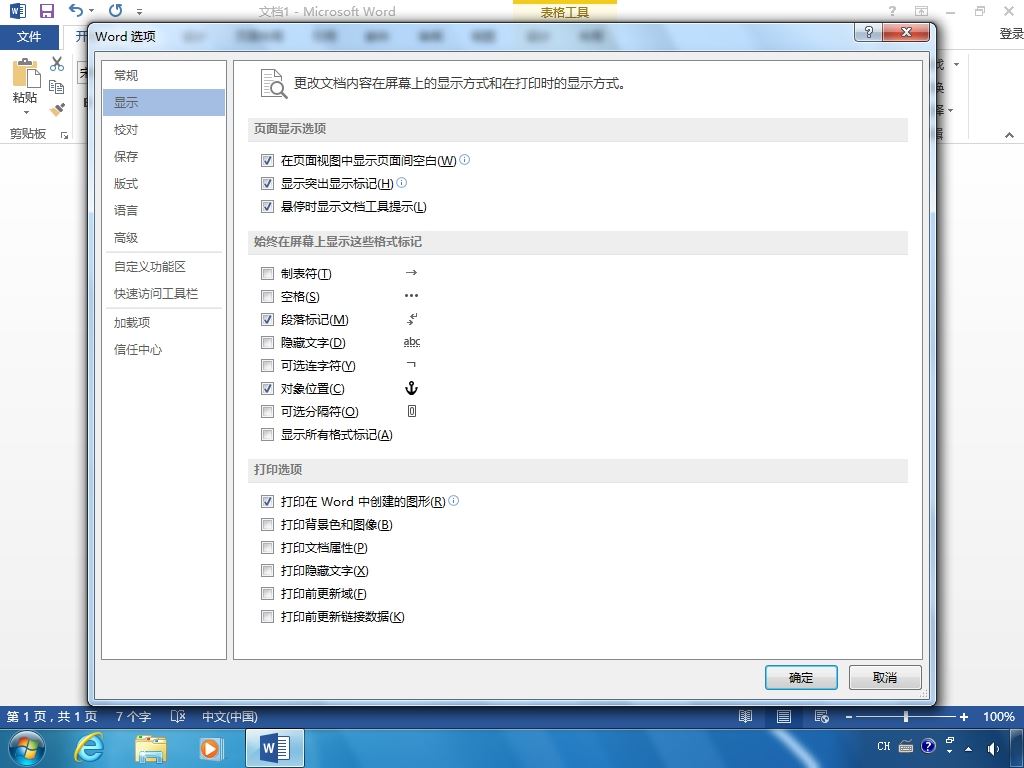1024x768 pixels.
Task: Enable the tab characters checkbox
Action: [x=267, y=273]
